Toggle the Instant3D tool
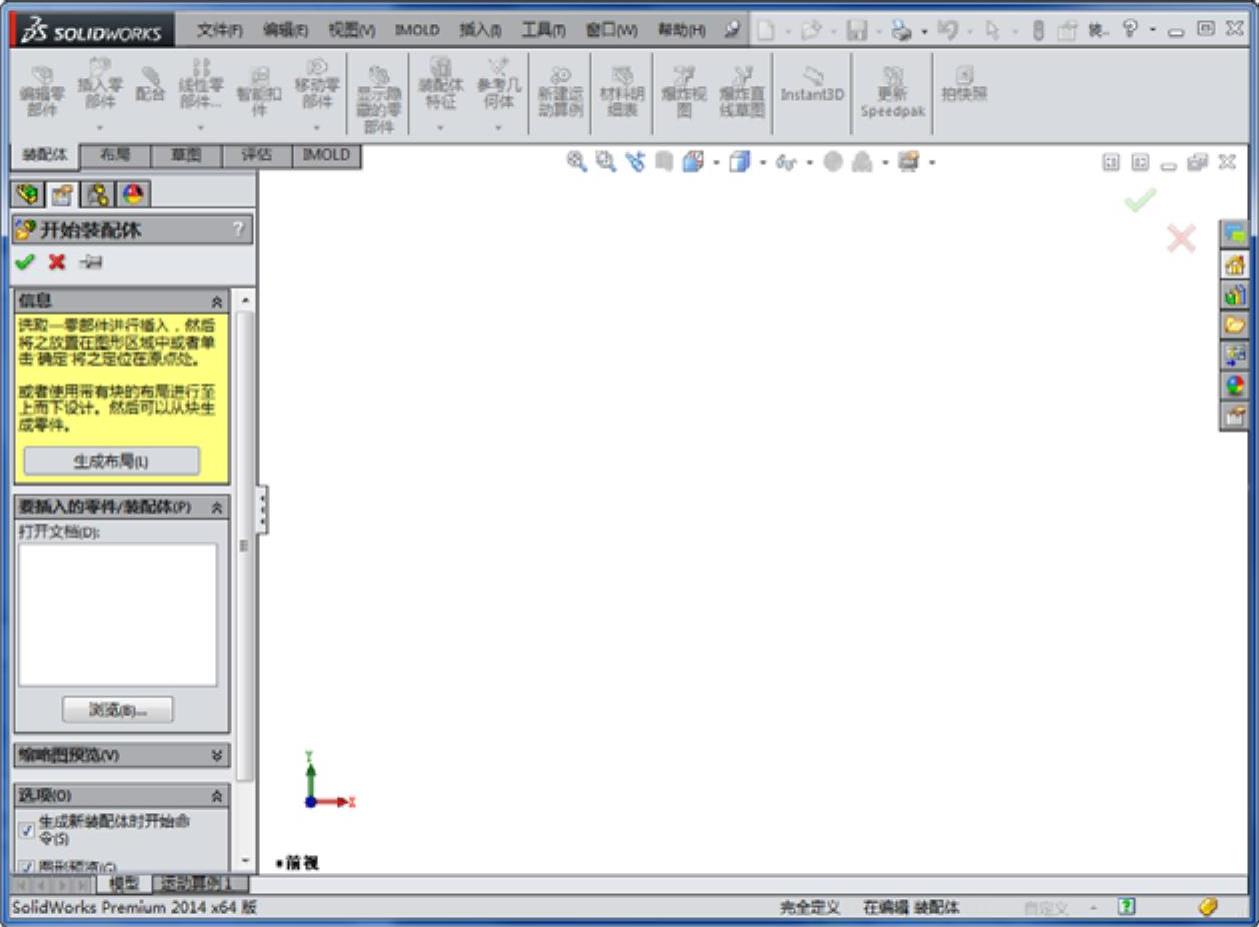The width and height of the screenshot is (1259, 927). 812,86
